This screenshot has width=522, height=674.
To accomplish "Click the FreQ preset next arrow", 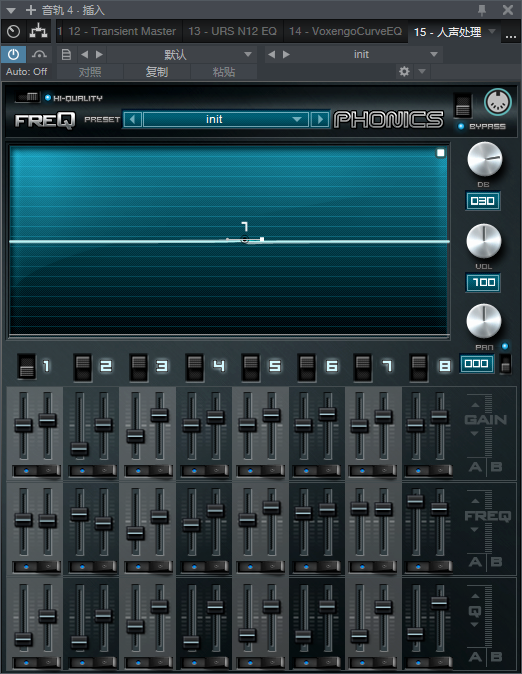I will [x=320, y=119].
